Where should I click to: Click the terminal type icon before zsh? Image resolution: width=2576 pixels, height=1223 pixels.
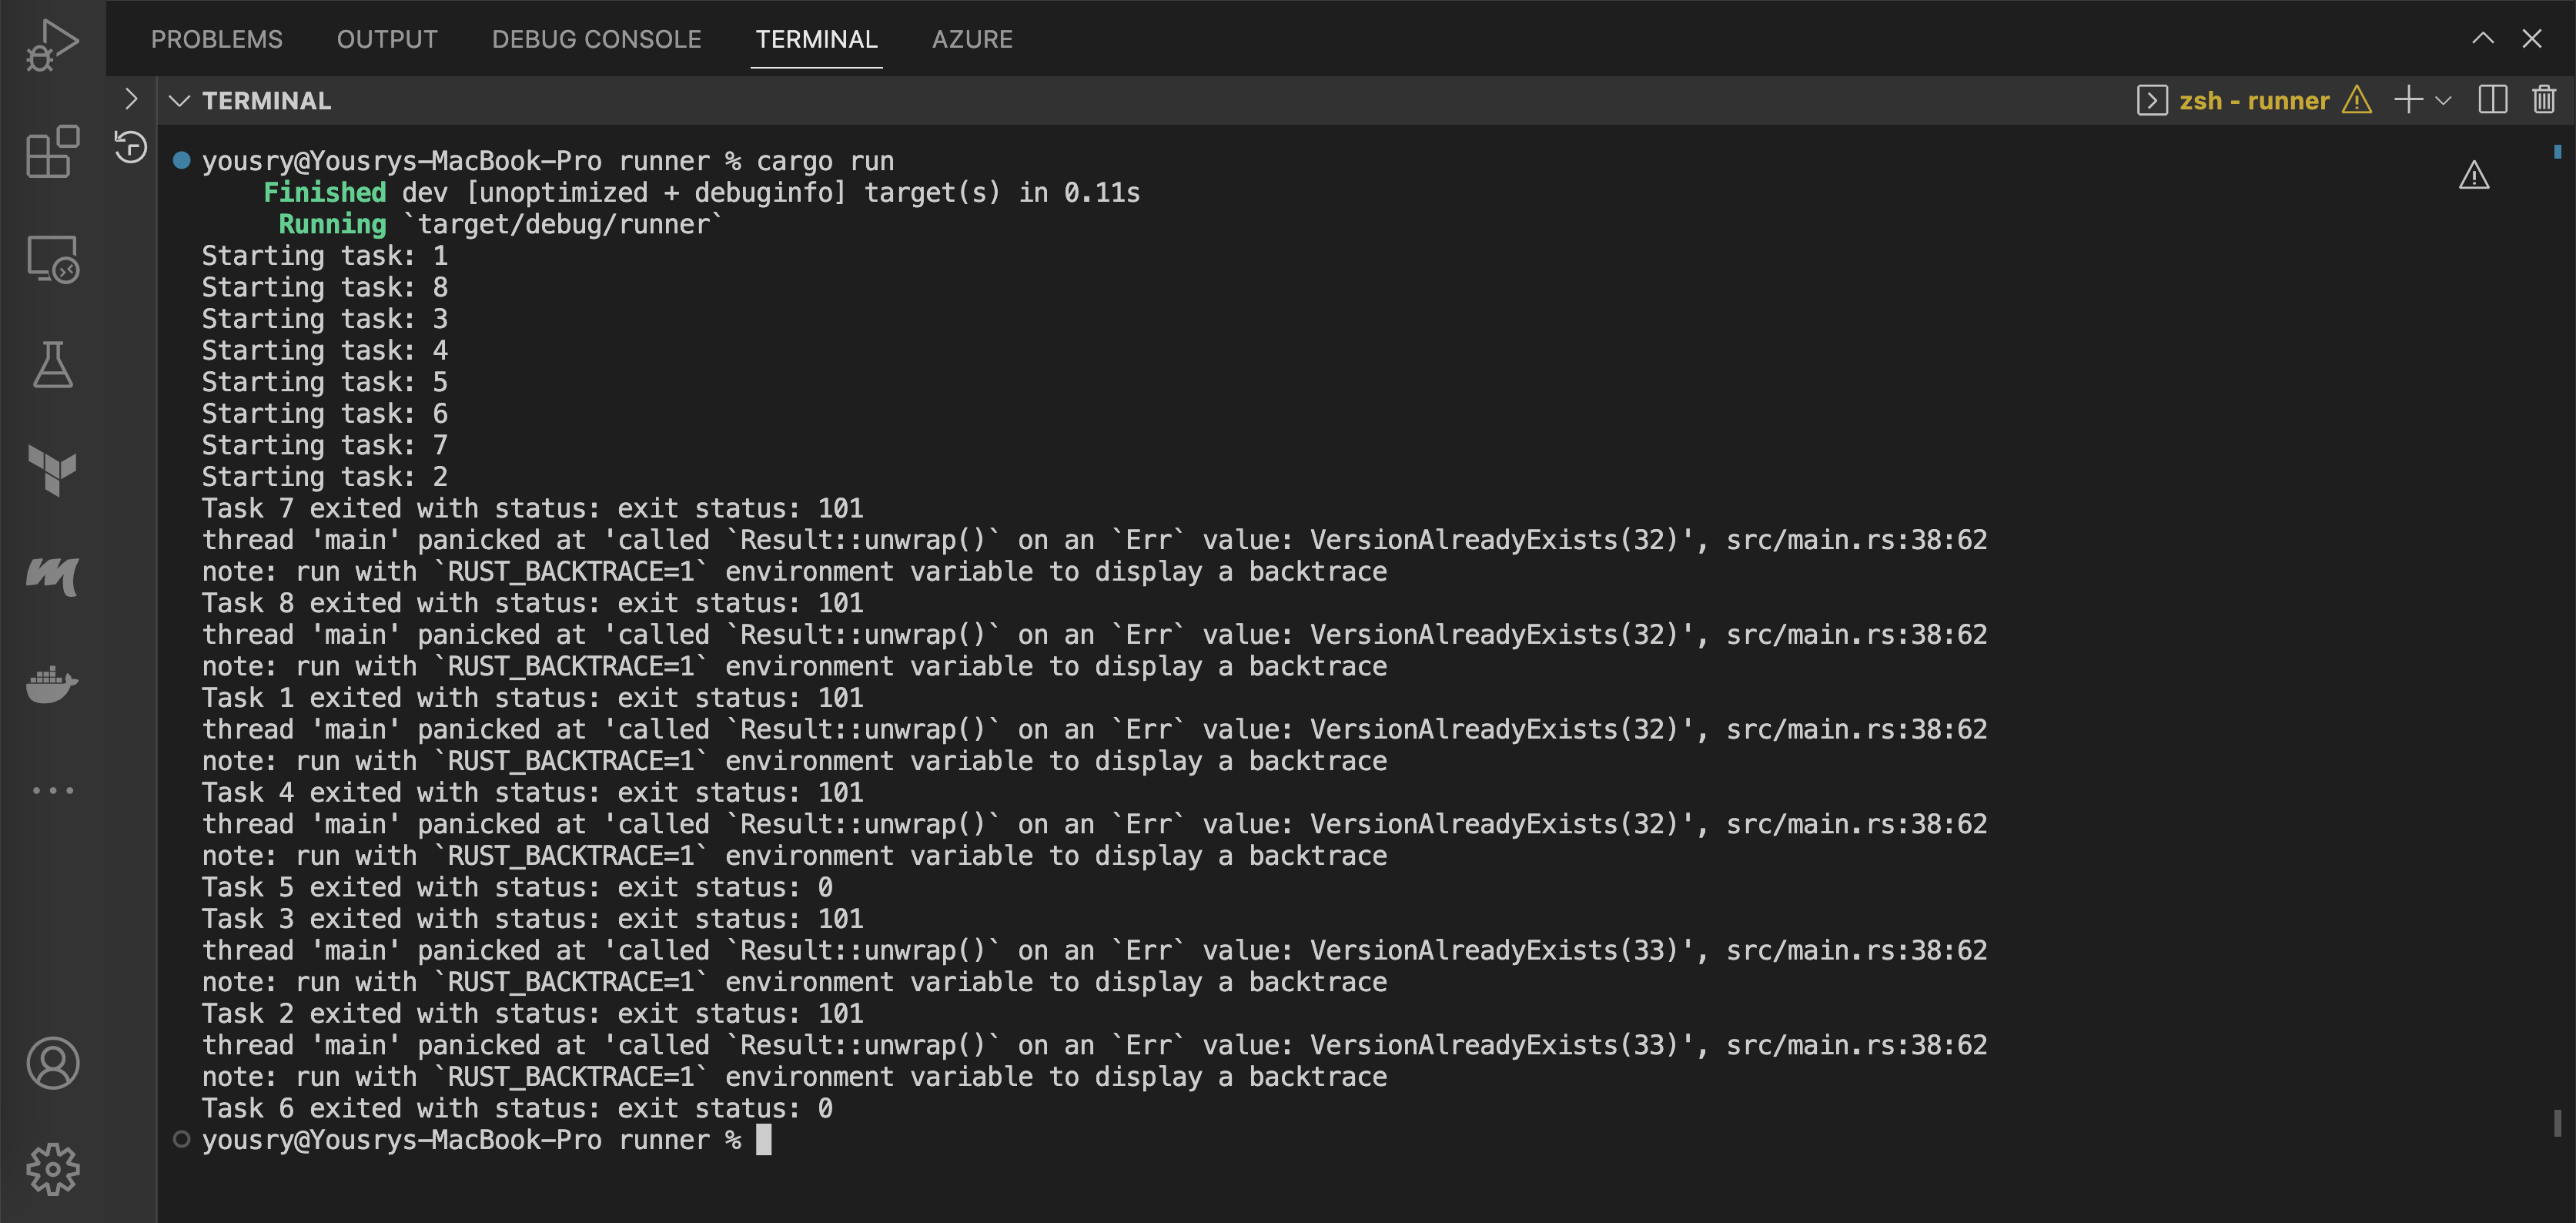point(2152,100)
